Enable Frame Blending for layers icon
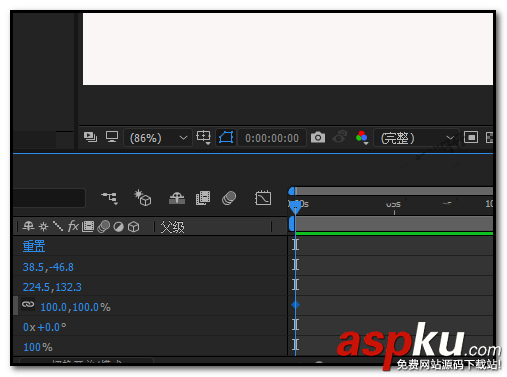 (203, 198)
